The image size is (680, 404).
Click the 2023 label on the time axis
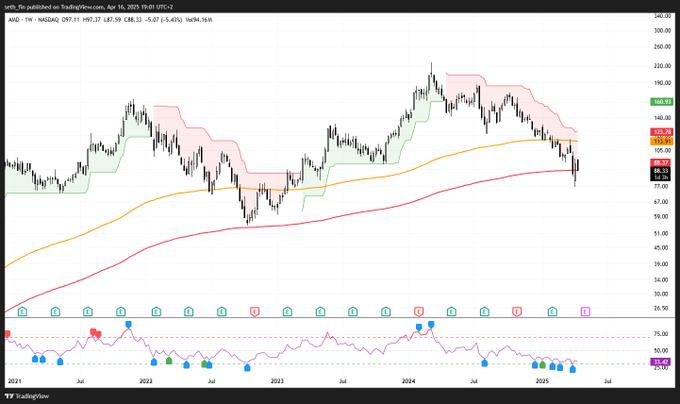tap(277, 381)
